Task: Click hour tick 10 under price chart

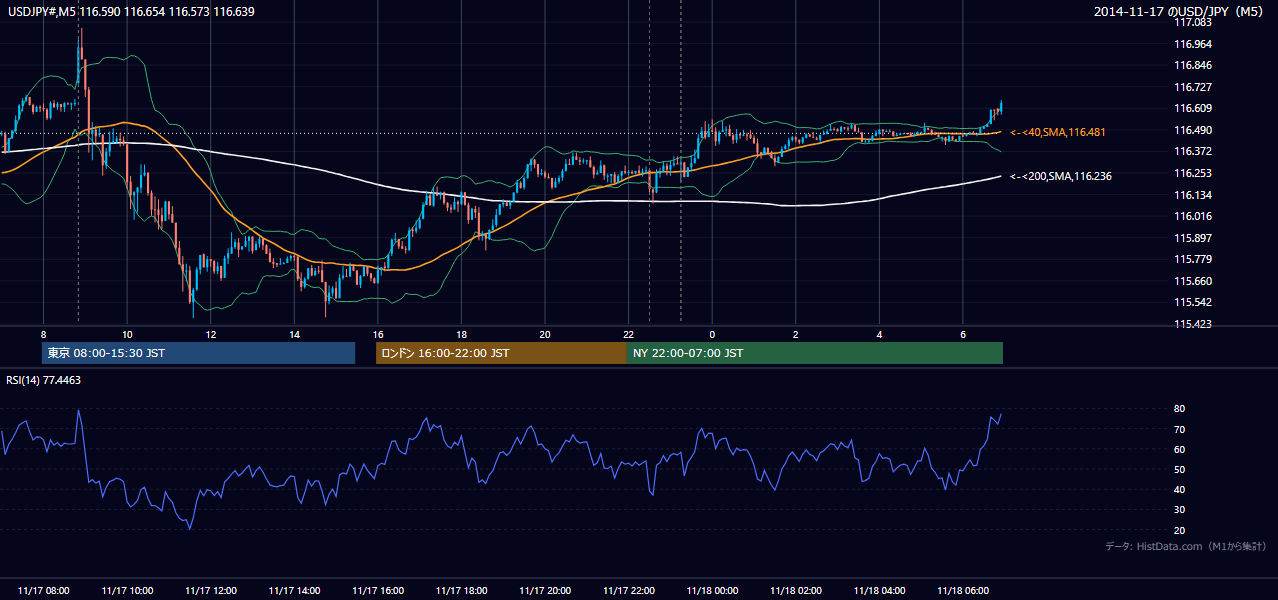Action: tap(127, 334)
